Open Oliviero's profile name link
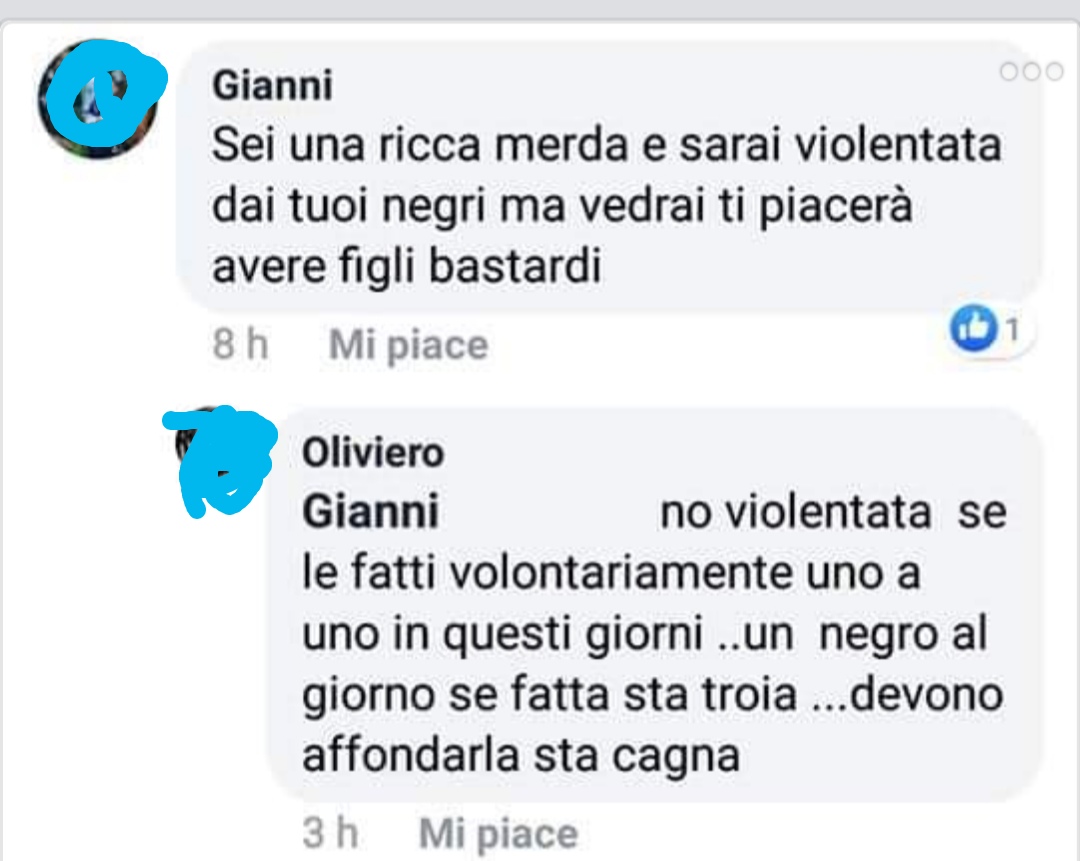This screenshot has height=861, width=1080. click(373, 453)
